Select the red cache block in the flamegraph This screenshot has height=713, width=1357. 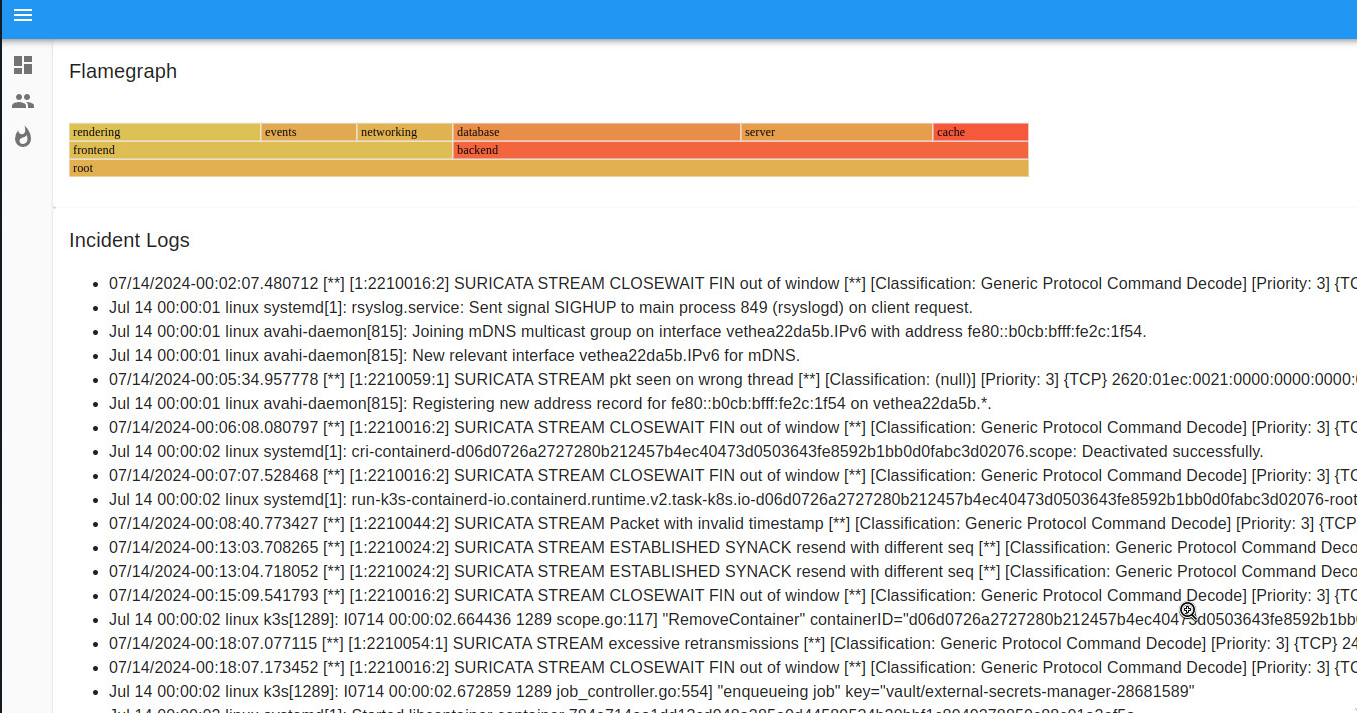pyautogui.click(x=979, y=131)
